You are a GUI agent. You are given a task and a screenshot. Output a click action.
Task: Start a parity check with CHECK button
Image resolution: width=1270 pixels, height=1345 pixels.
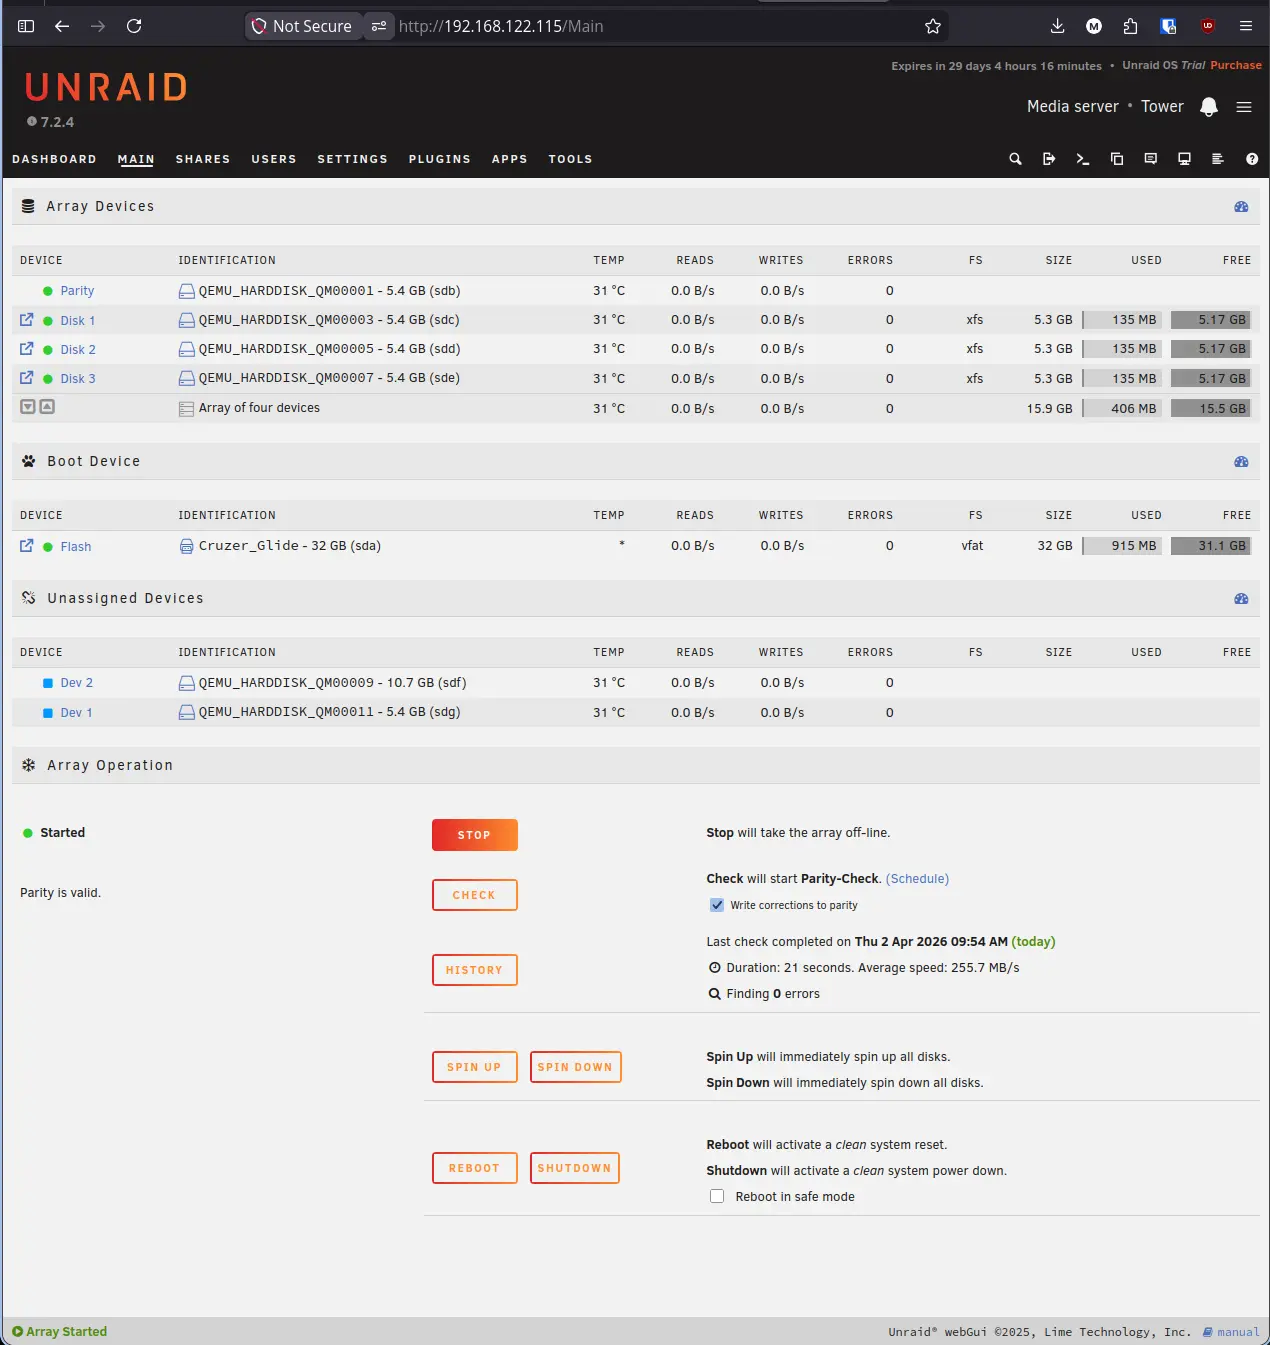pos(475,895)
